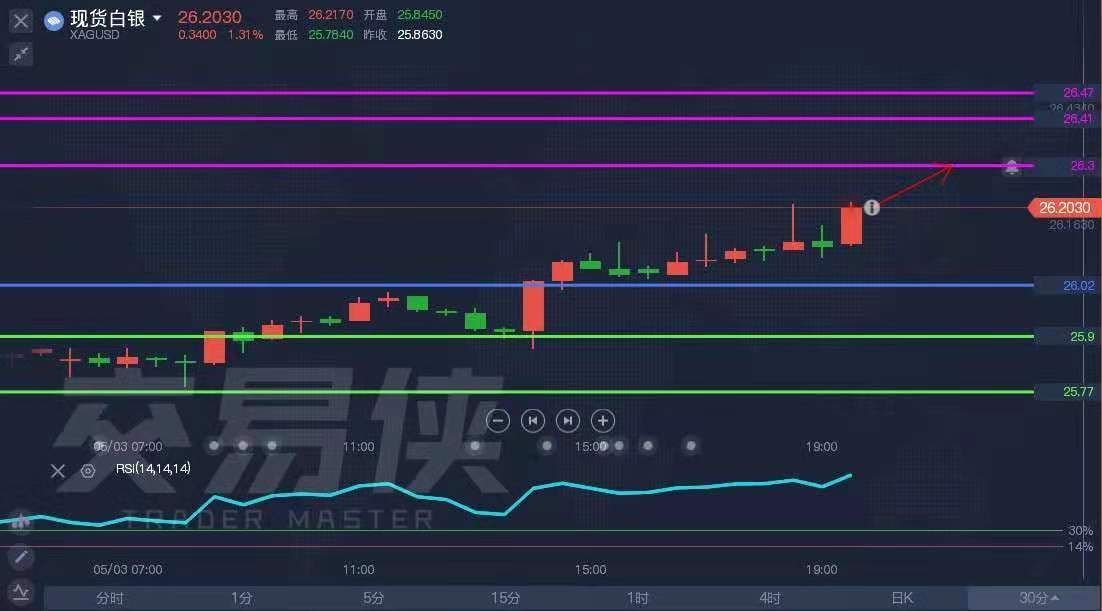Click the collapse arrows icon below the X
This screenshot has height=611, width=1102.
pyautogui.click(x=21, y=54)
